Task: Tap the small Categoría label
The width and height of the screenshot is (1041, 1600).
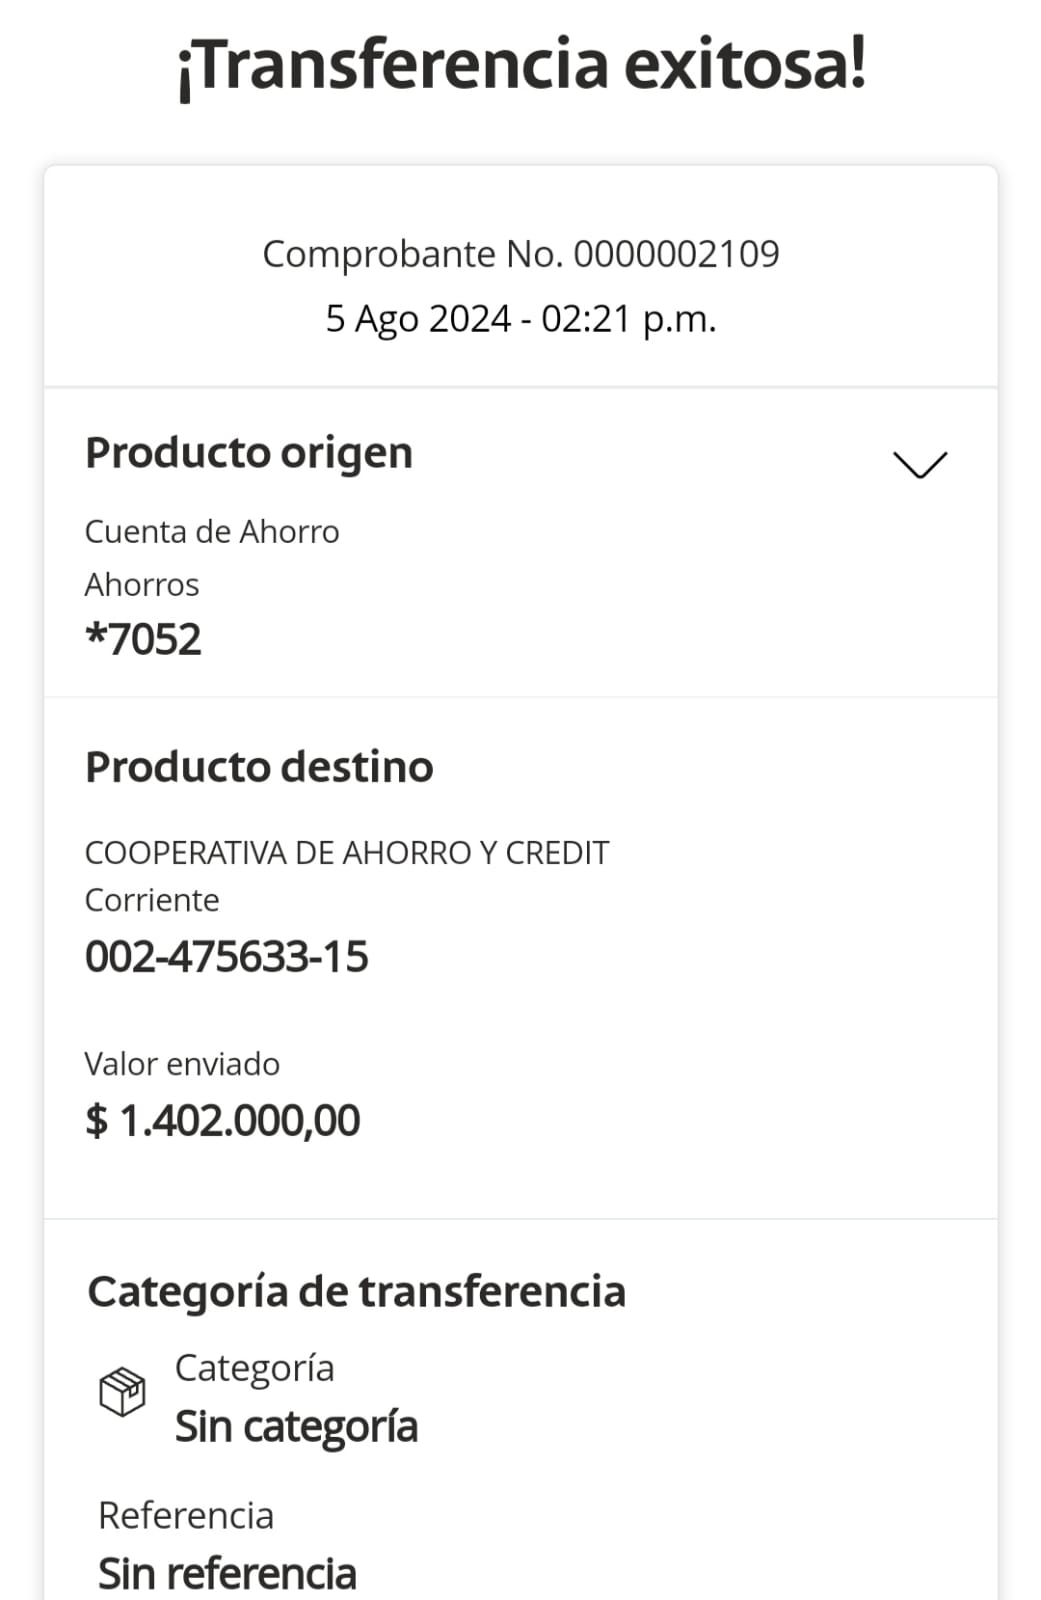Action: [255, 1368]
